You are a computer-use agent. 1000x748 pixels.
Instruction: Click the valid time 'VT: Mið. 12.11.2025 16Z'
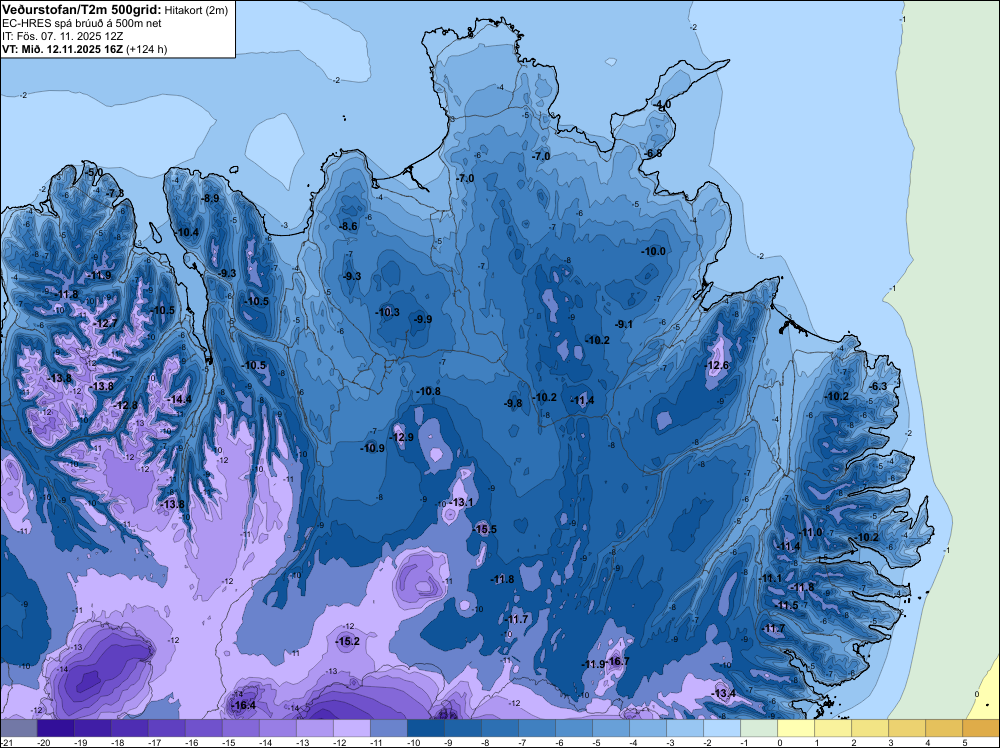pyautogui.click(x=62, y=49)
